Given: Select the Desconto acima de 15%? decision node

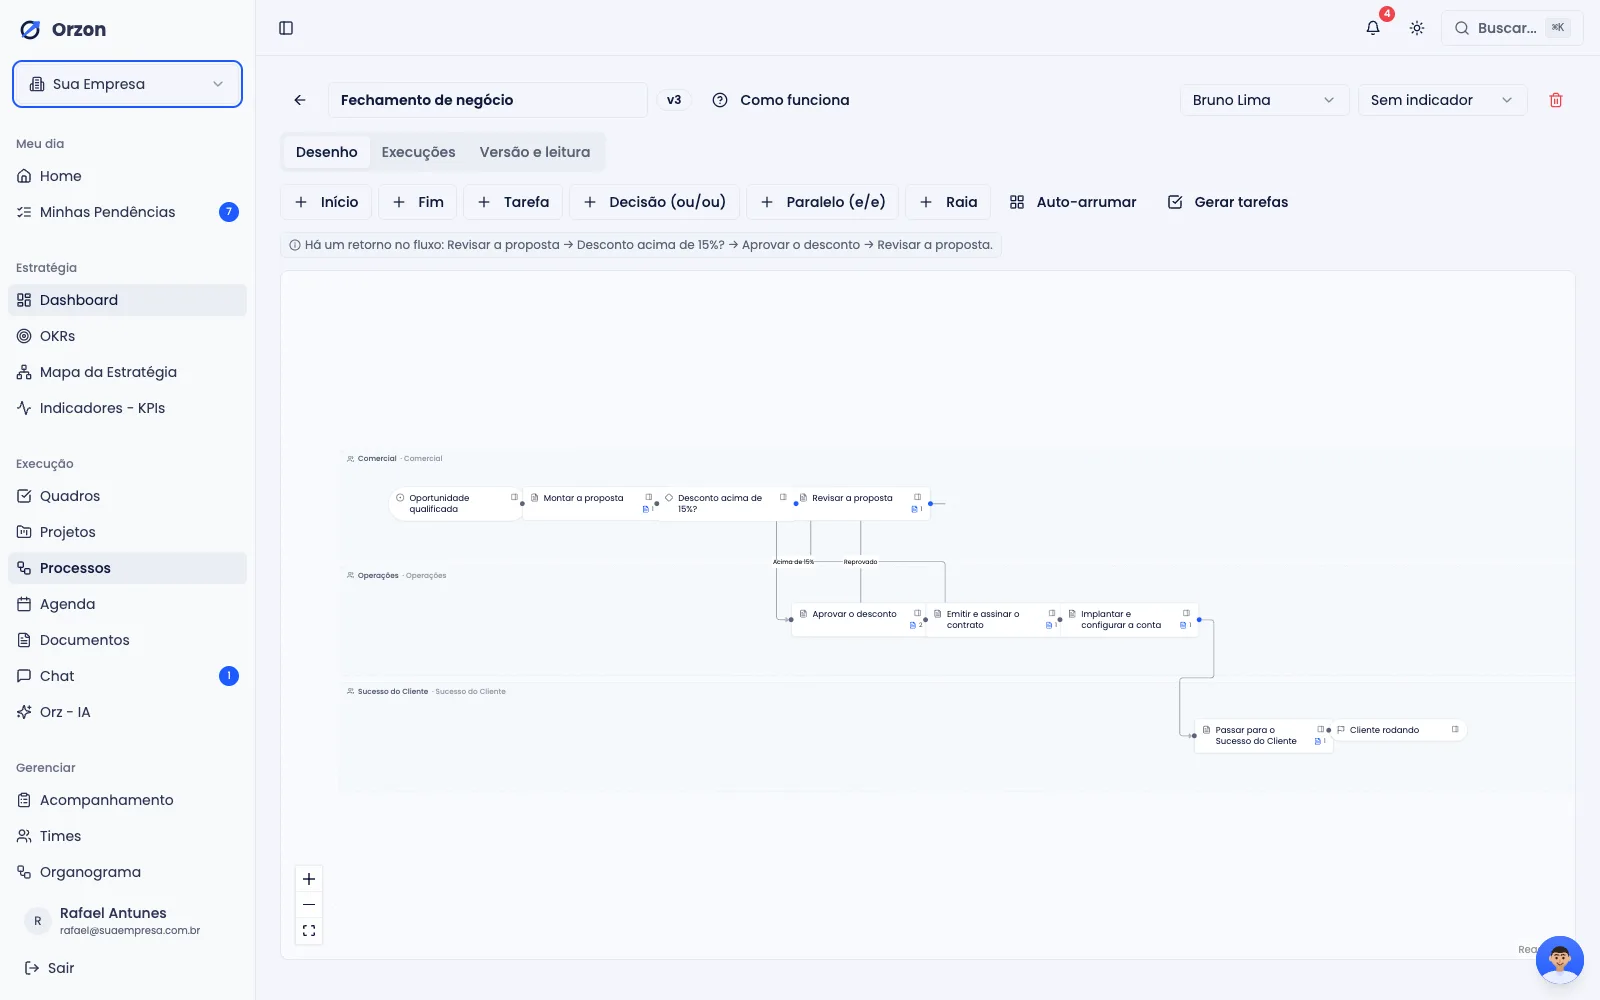Looking at the screenshot, I should 726,504.
